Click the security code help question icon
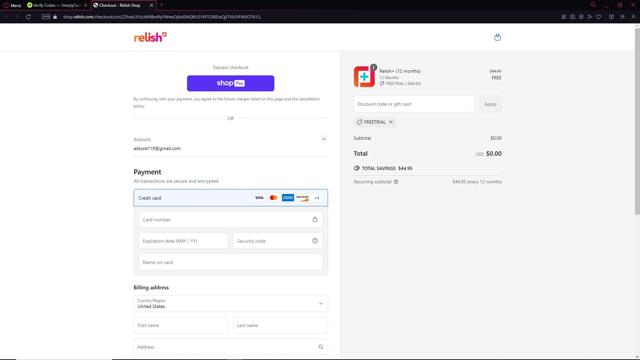This screenshot has height=360, width=640. [x=315, y=241]
